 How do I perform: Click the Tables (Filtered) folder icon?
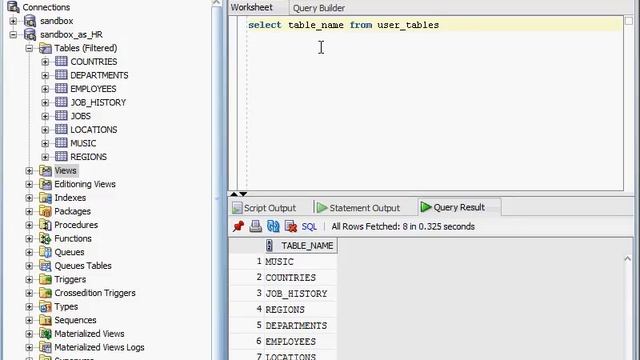[x=45, y=48]
